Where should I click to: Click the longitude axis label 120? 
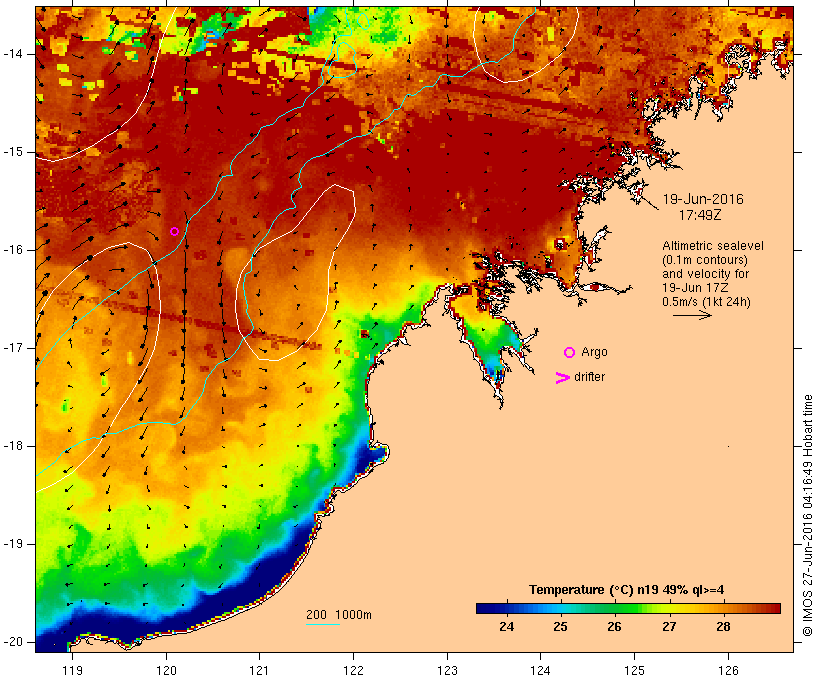166,671
